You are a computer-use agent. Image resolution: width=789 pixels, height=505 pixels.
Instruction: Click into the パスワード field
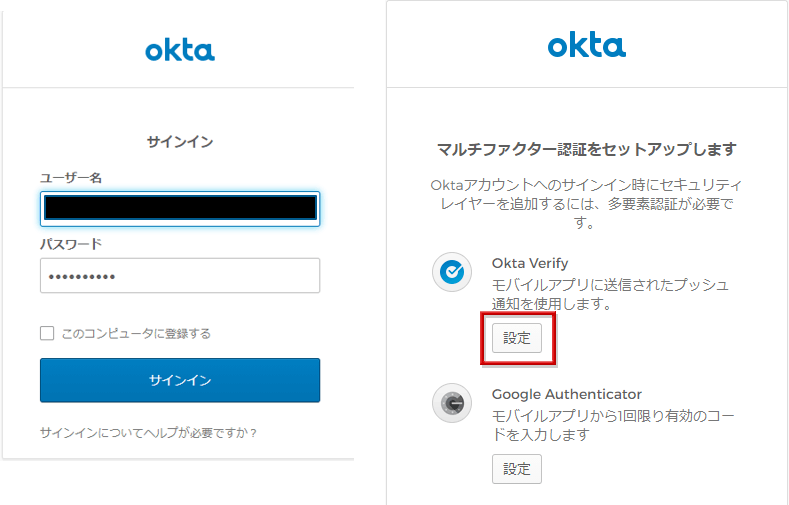[180, 276]
